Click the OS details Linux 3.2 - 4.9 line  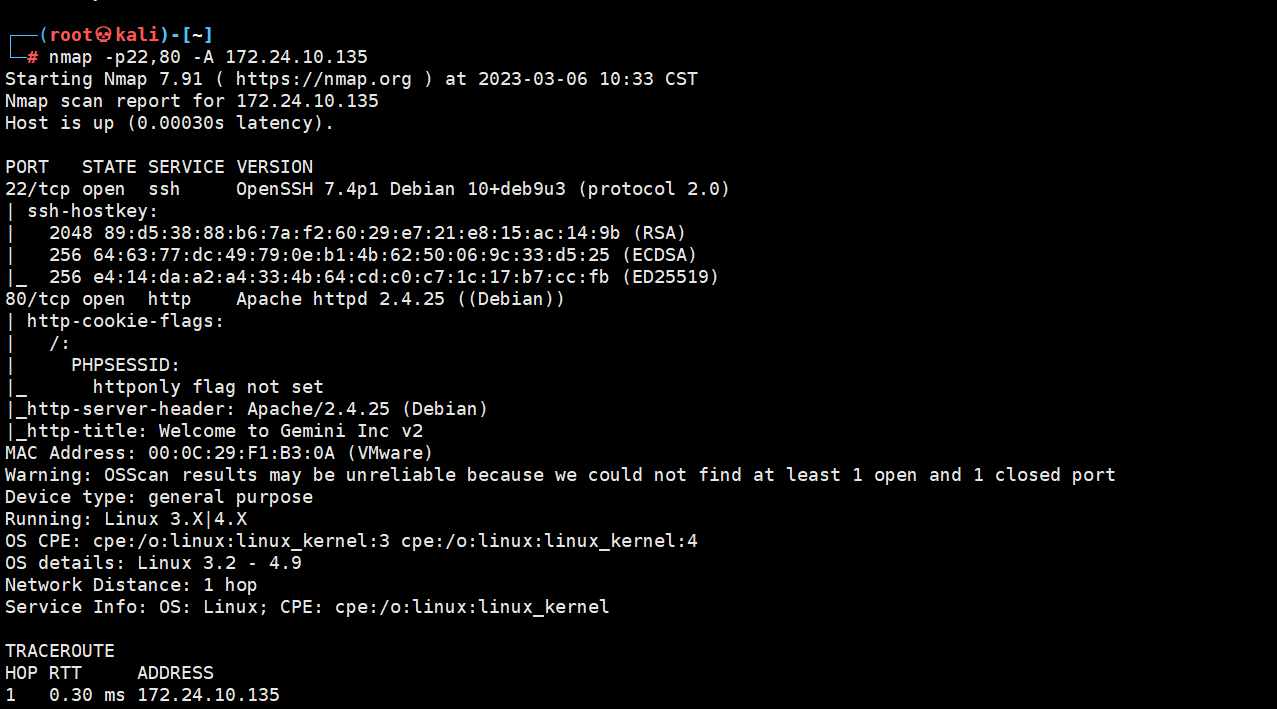pyautogui.click(x=153, y=563)
